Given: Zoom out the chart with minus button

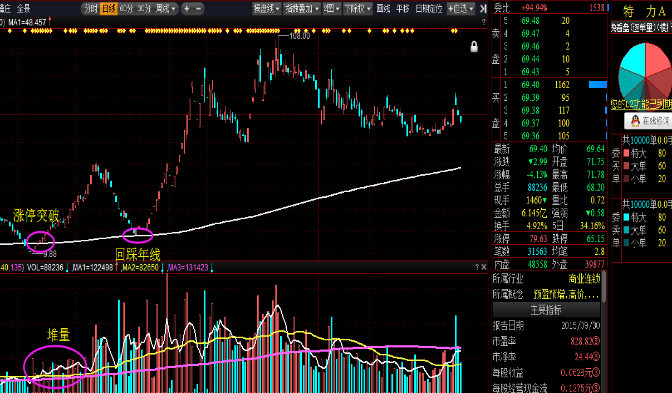Looking at the screenshot, I should pyautogui.click(x=199, y=8).
